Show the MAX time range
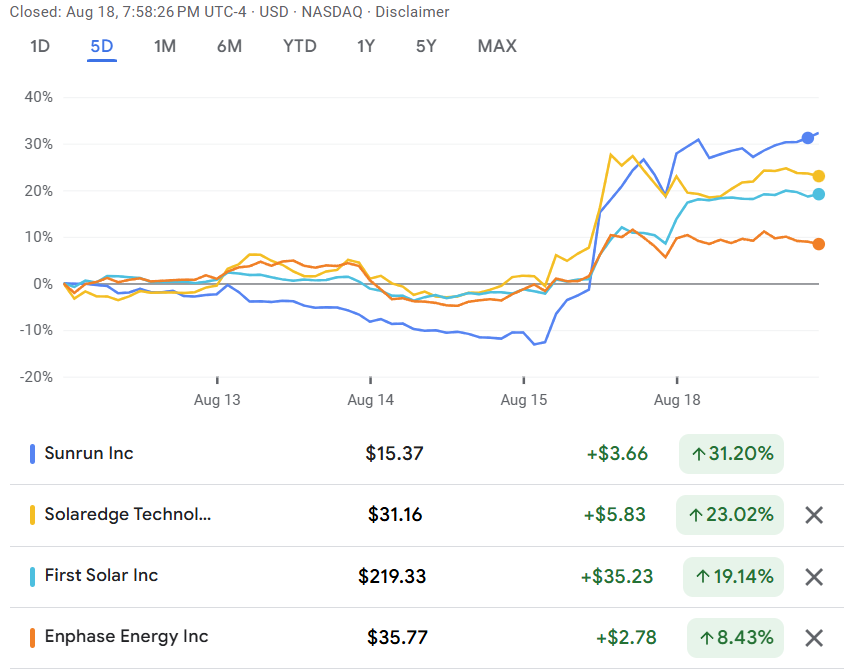862x669 pixels. tap(497, 46)
